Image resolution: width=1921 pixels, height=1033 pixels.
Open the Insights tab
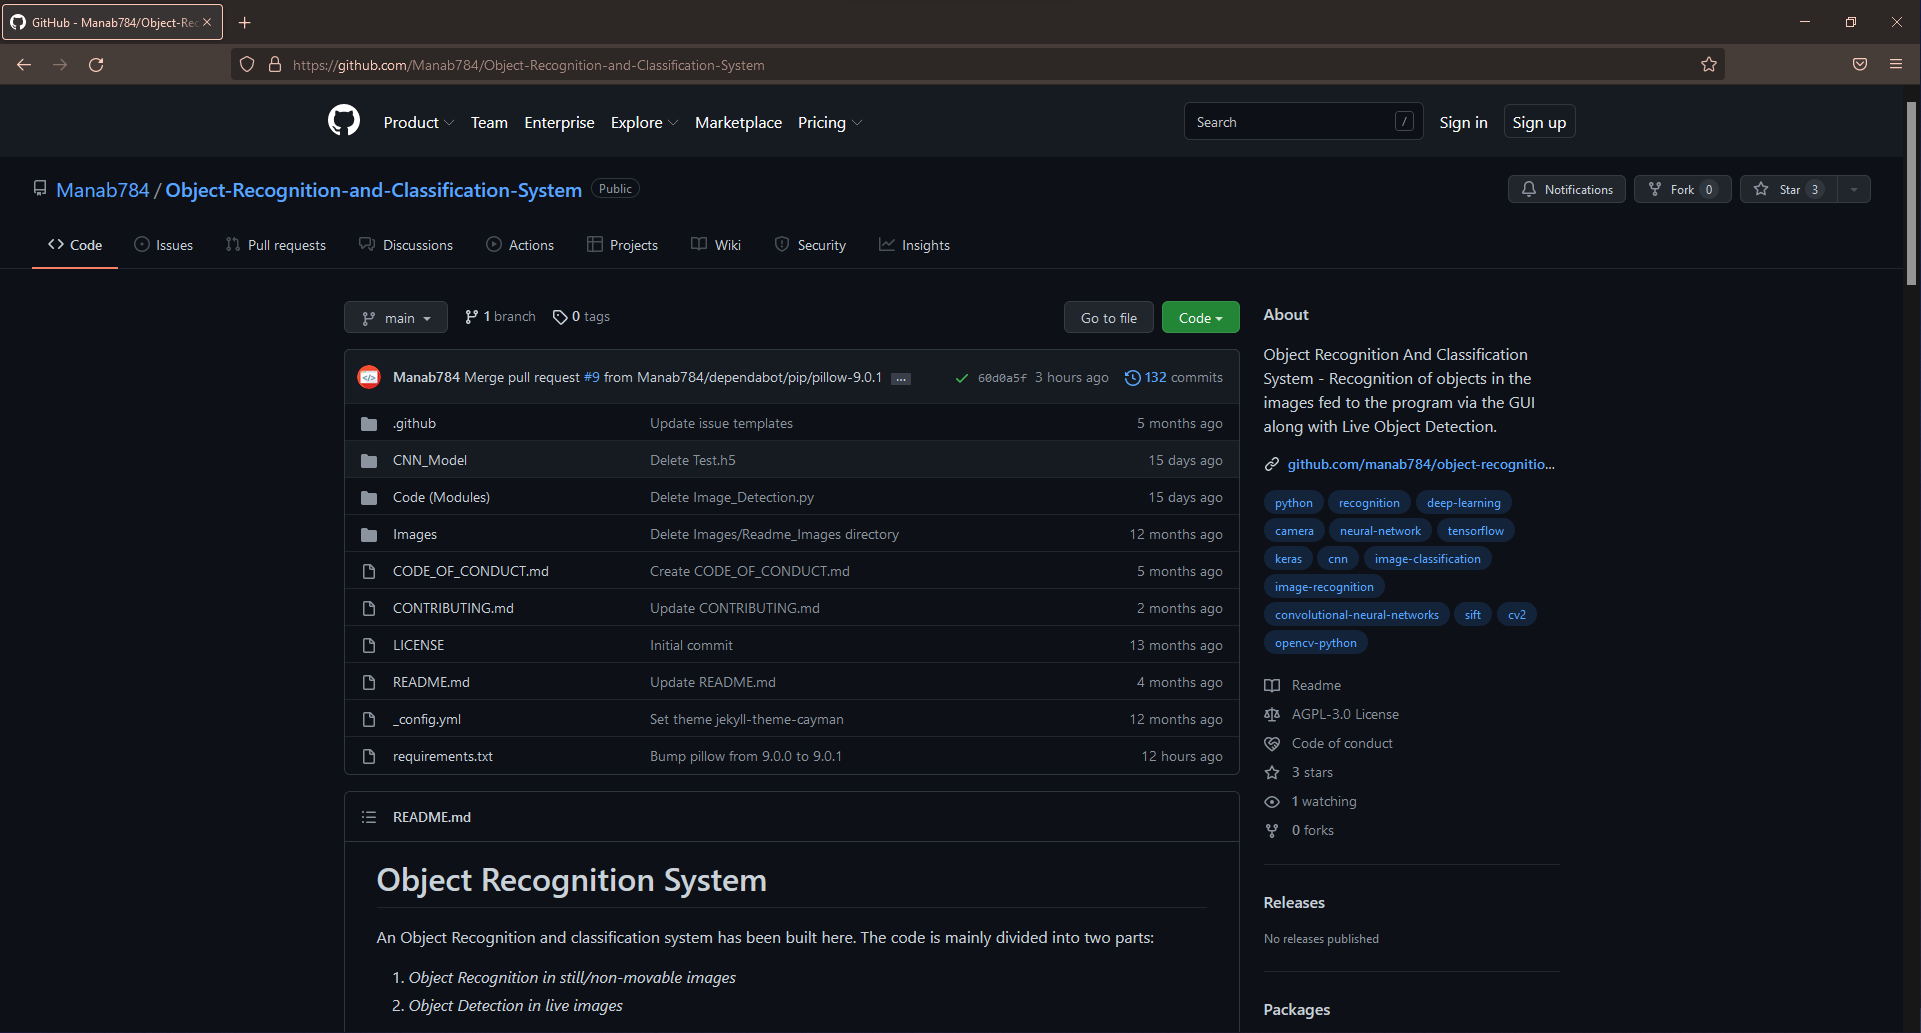tap(914, 245)
